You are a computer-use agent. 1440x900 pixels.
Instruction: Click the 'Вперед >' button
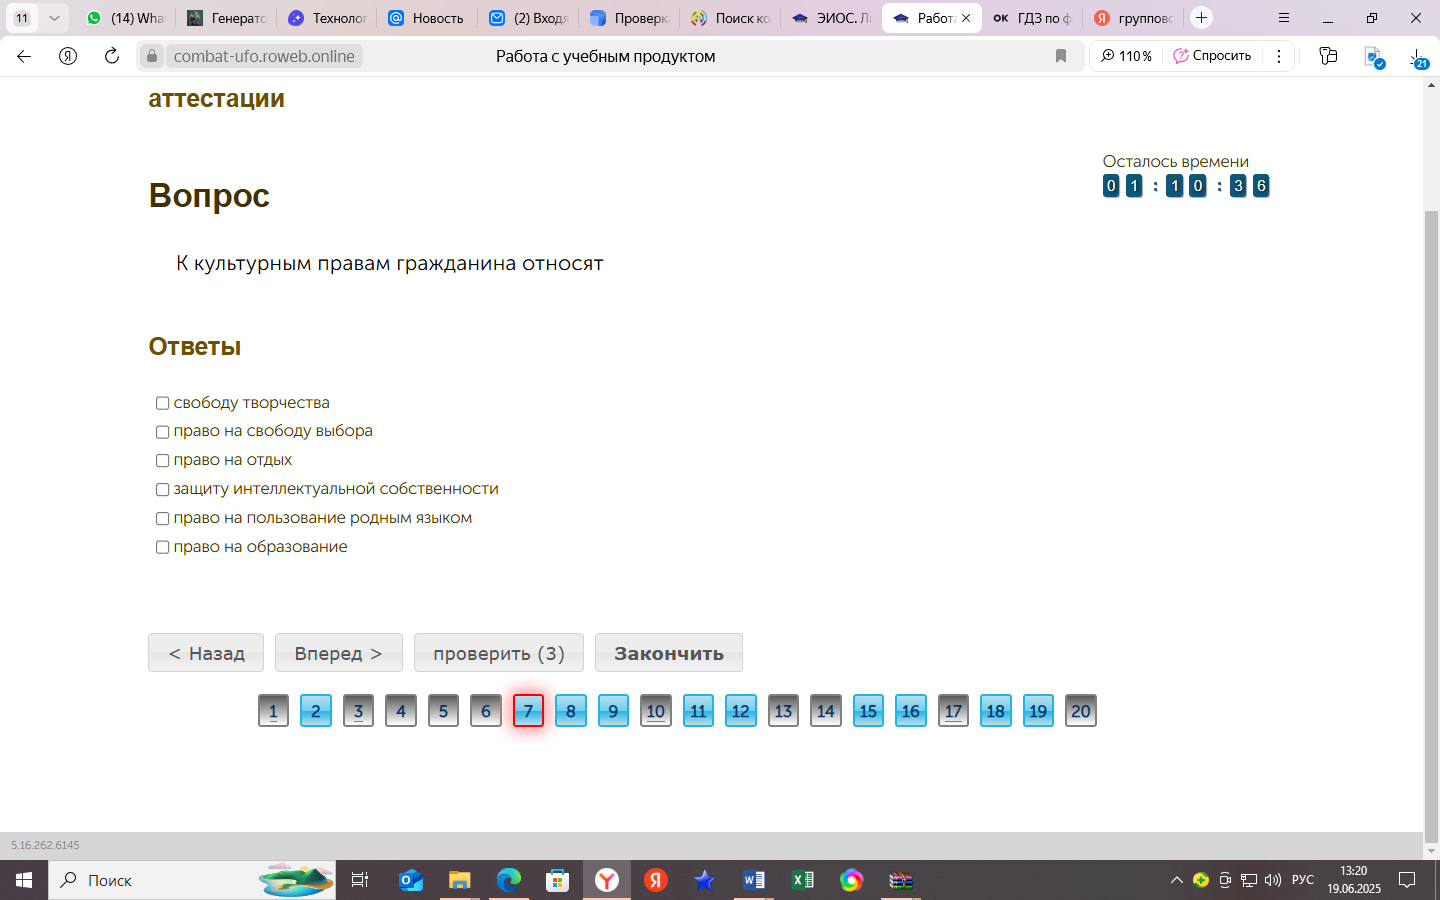click(339, 653)
